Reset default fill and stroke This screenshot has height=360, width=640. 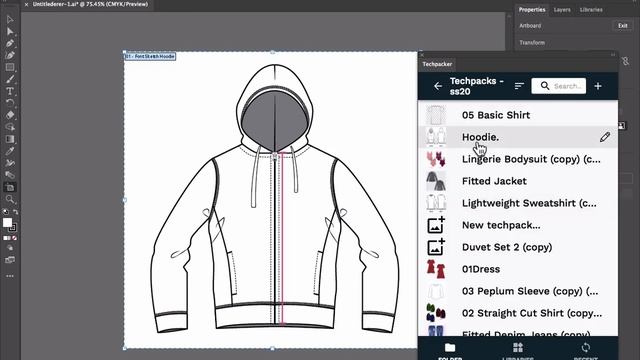pos(5,212)
